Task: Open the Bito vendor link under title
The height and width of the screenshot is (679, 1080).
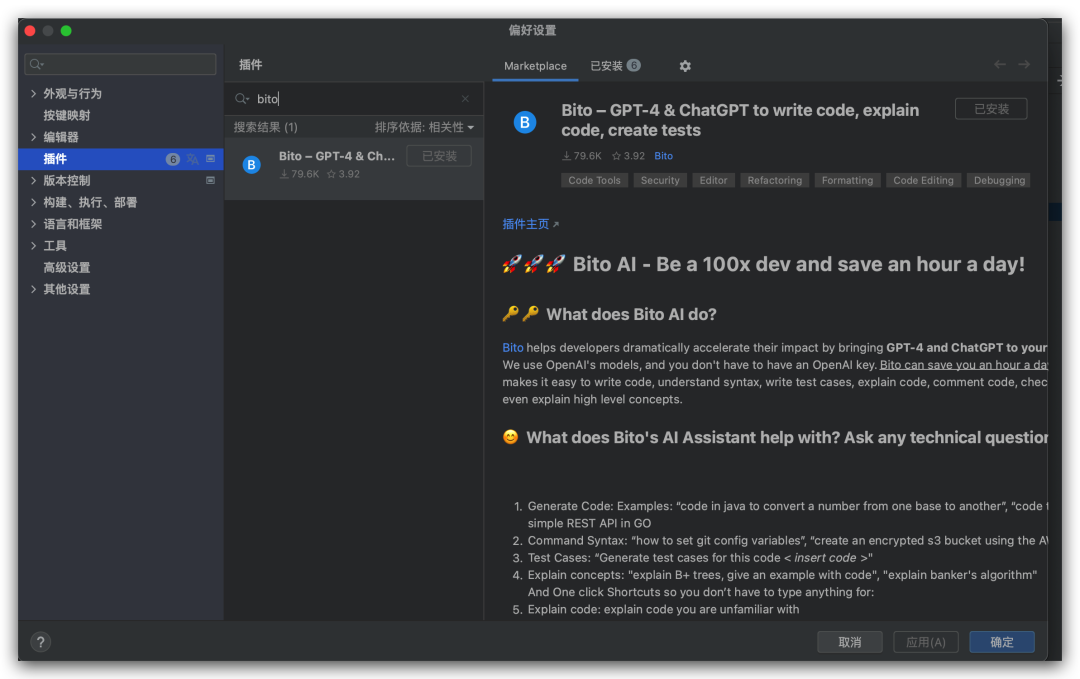Action: (663, 156)
